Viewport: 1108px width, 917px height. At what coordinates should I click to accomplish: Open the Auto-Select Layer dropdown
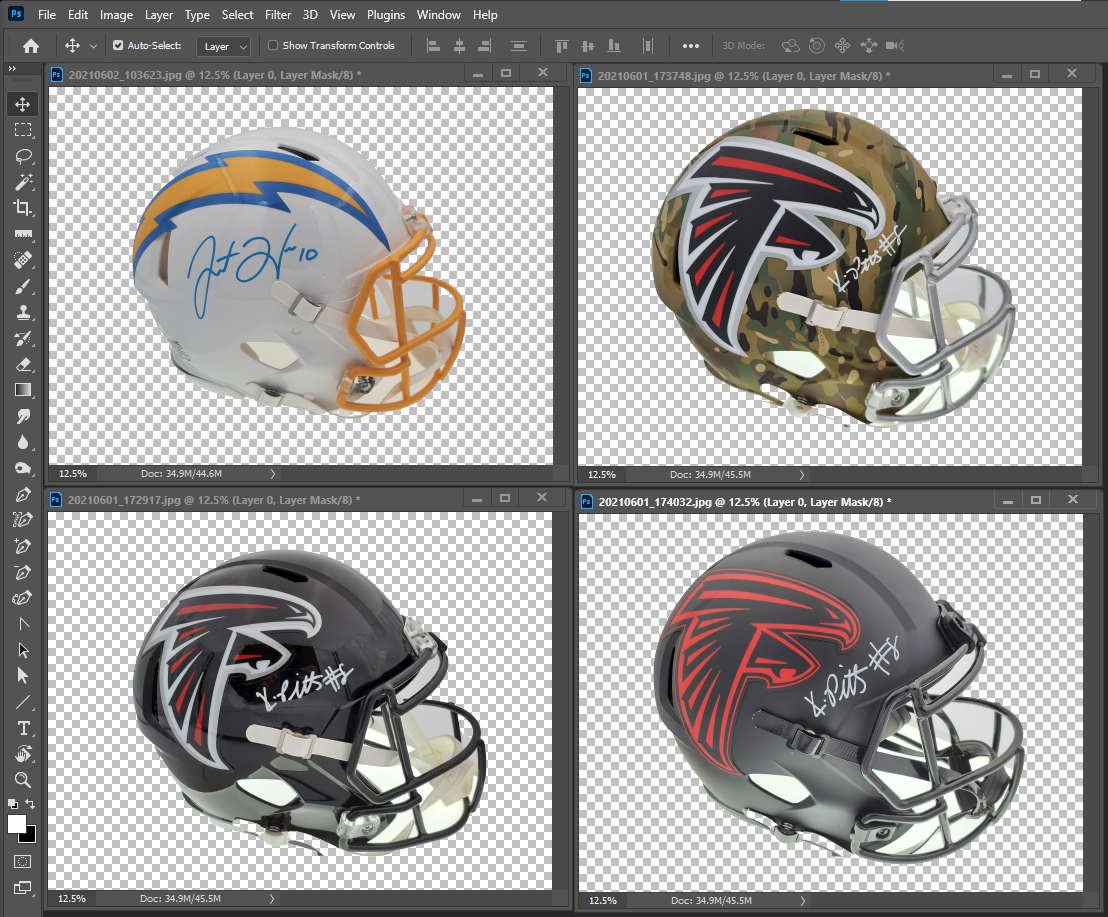(x=223, y=46)
